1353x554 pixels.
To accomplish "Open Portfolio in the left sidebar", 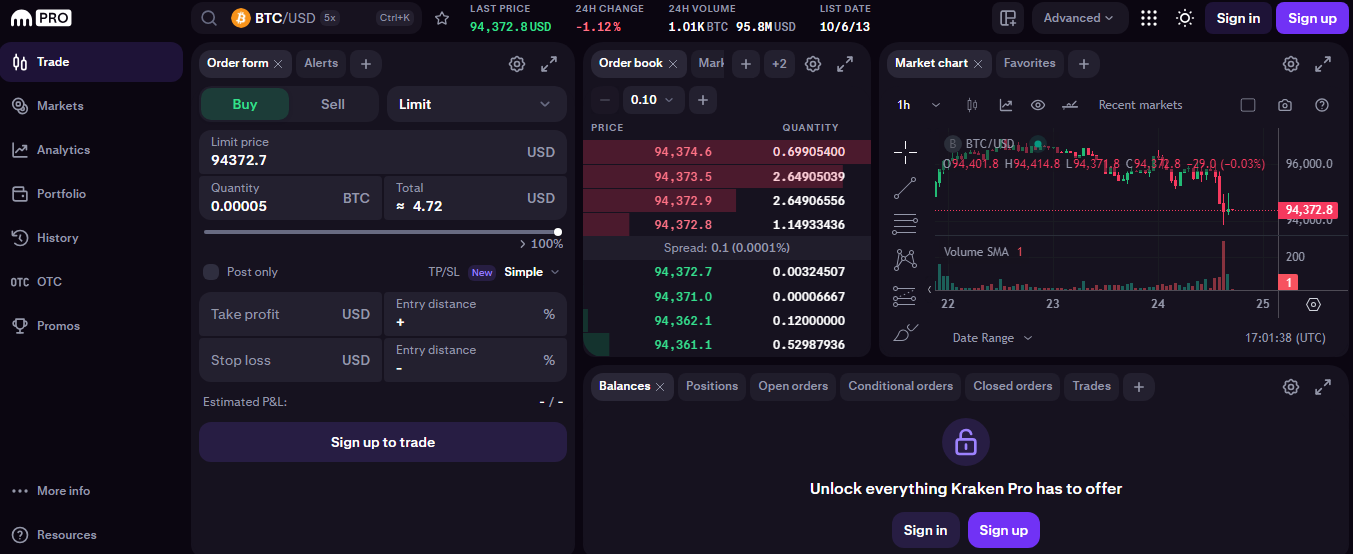I will click(61, 194).
